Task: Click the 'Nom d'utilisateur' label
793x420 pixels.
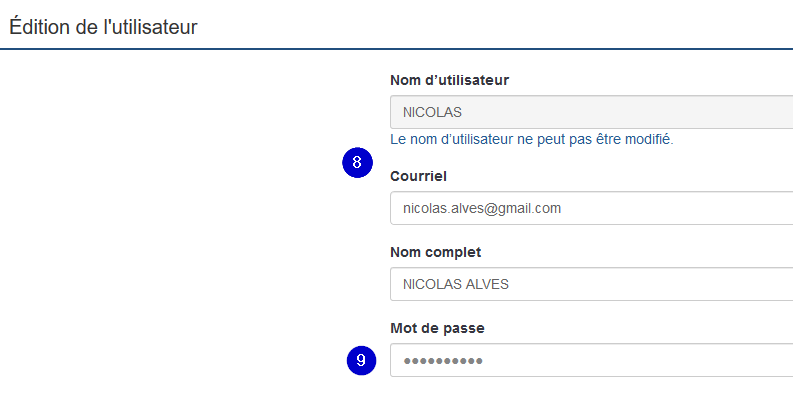Action: pos(449,80)
